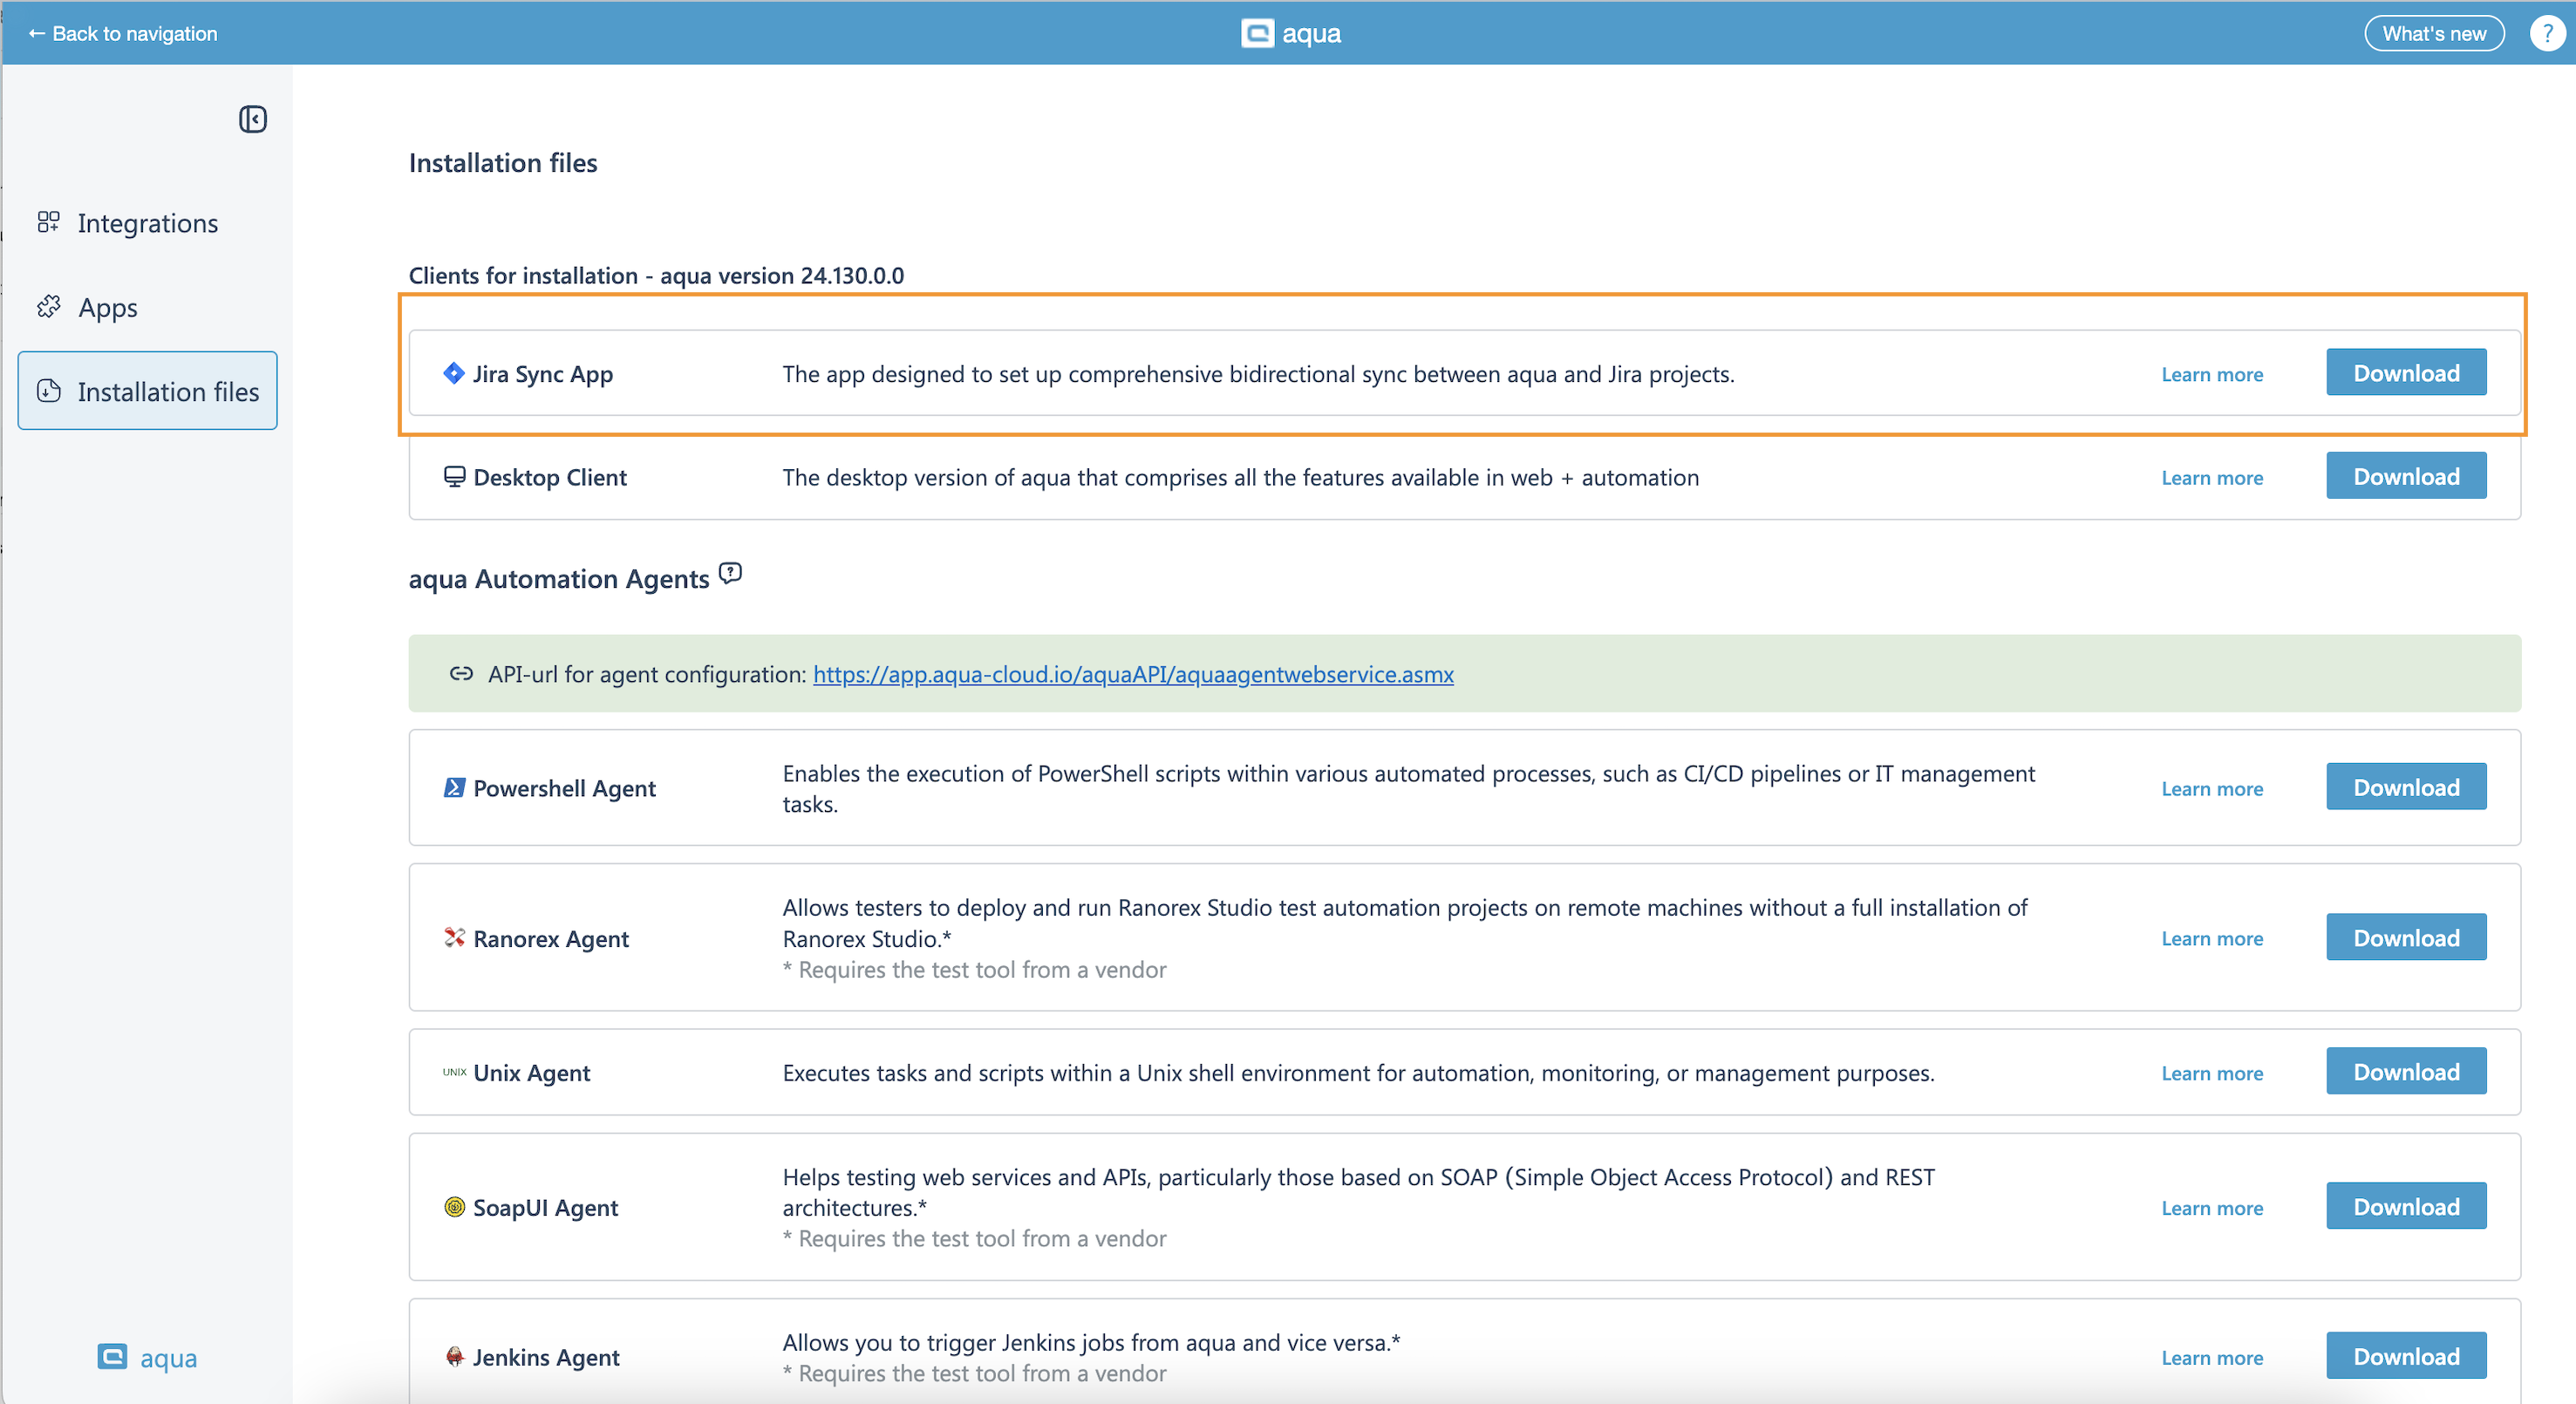Click the Jira Sync App diamond icon
The image size is (2576, 1404).
[x=454, y=373]
